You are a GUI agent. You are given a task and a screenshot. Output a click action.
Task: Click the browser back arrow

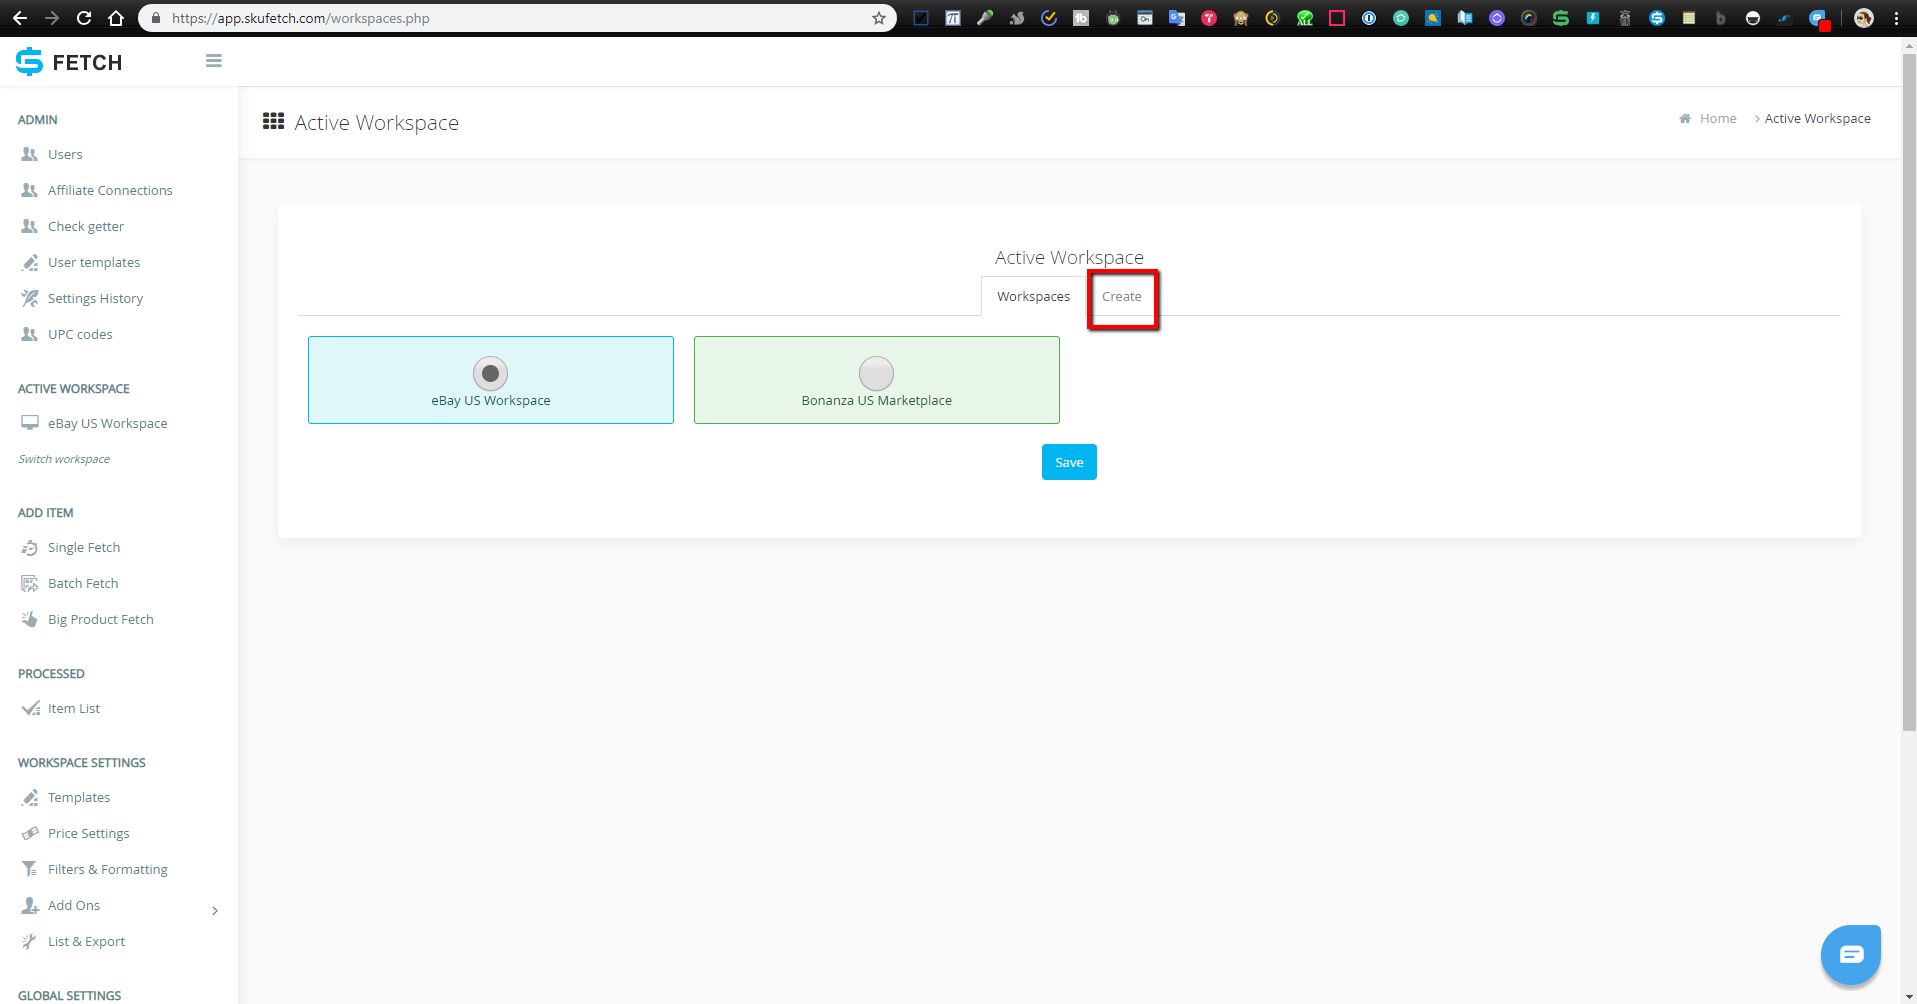[20, 18]
